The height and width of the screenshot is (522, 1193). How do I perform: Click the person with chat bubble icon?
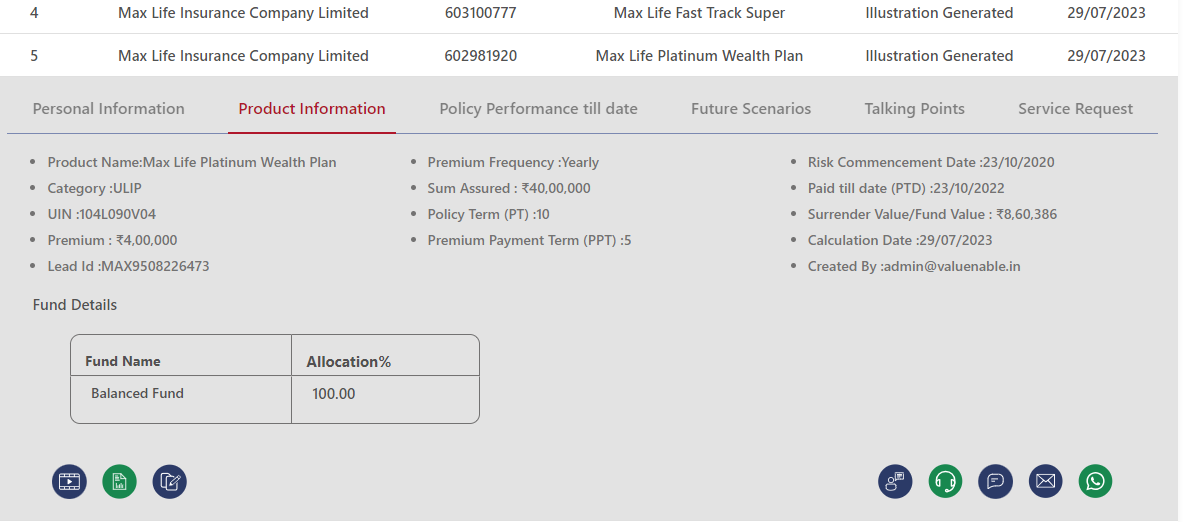pos(895,482)
